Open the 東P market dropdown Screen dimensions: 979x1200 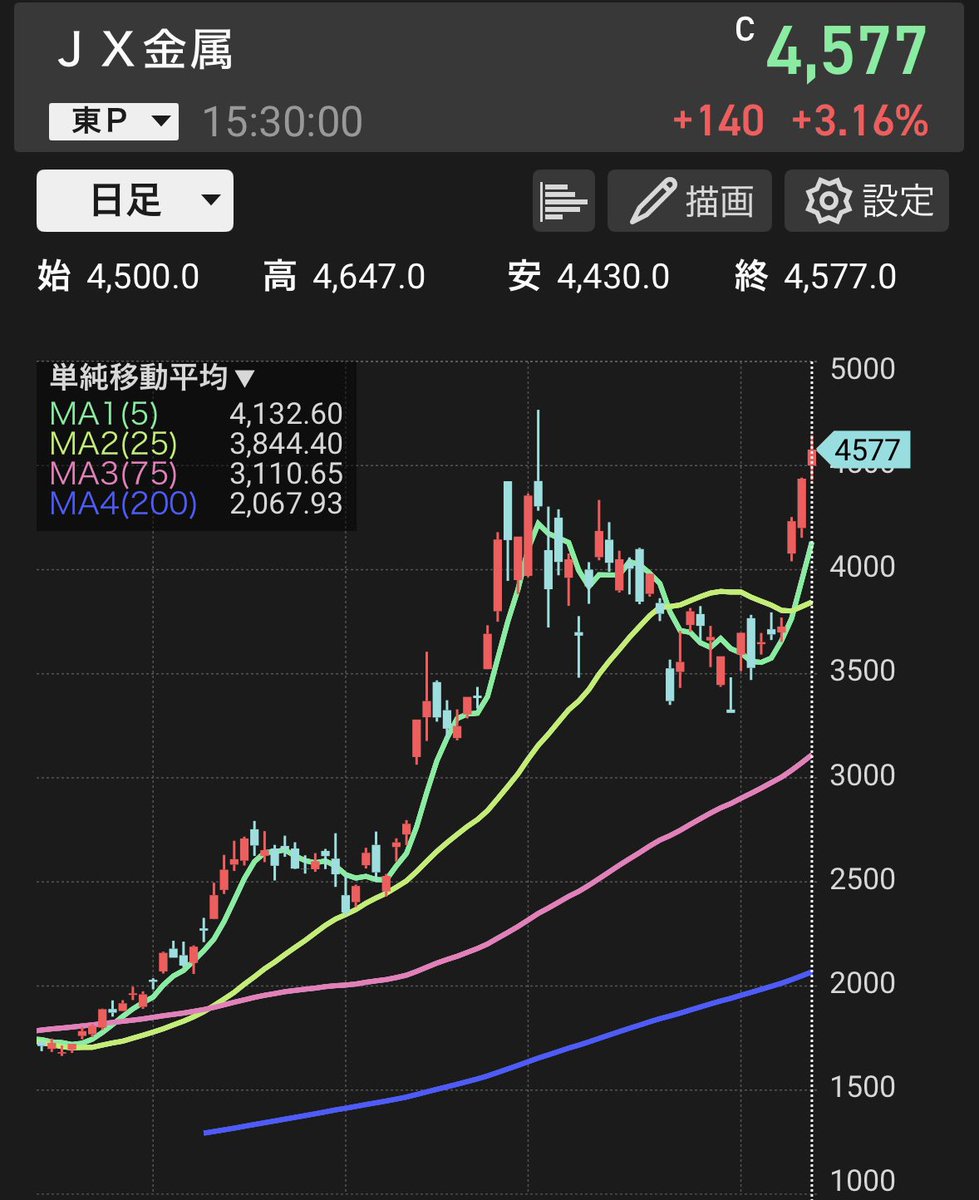pos(114,123)
